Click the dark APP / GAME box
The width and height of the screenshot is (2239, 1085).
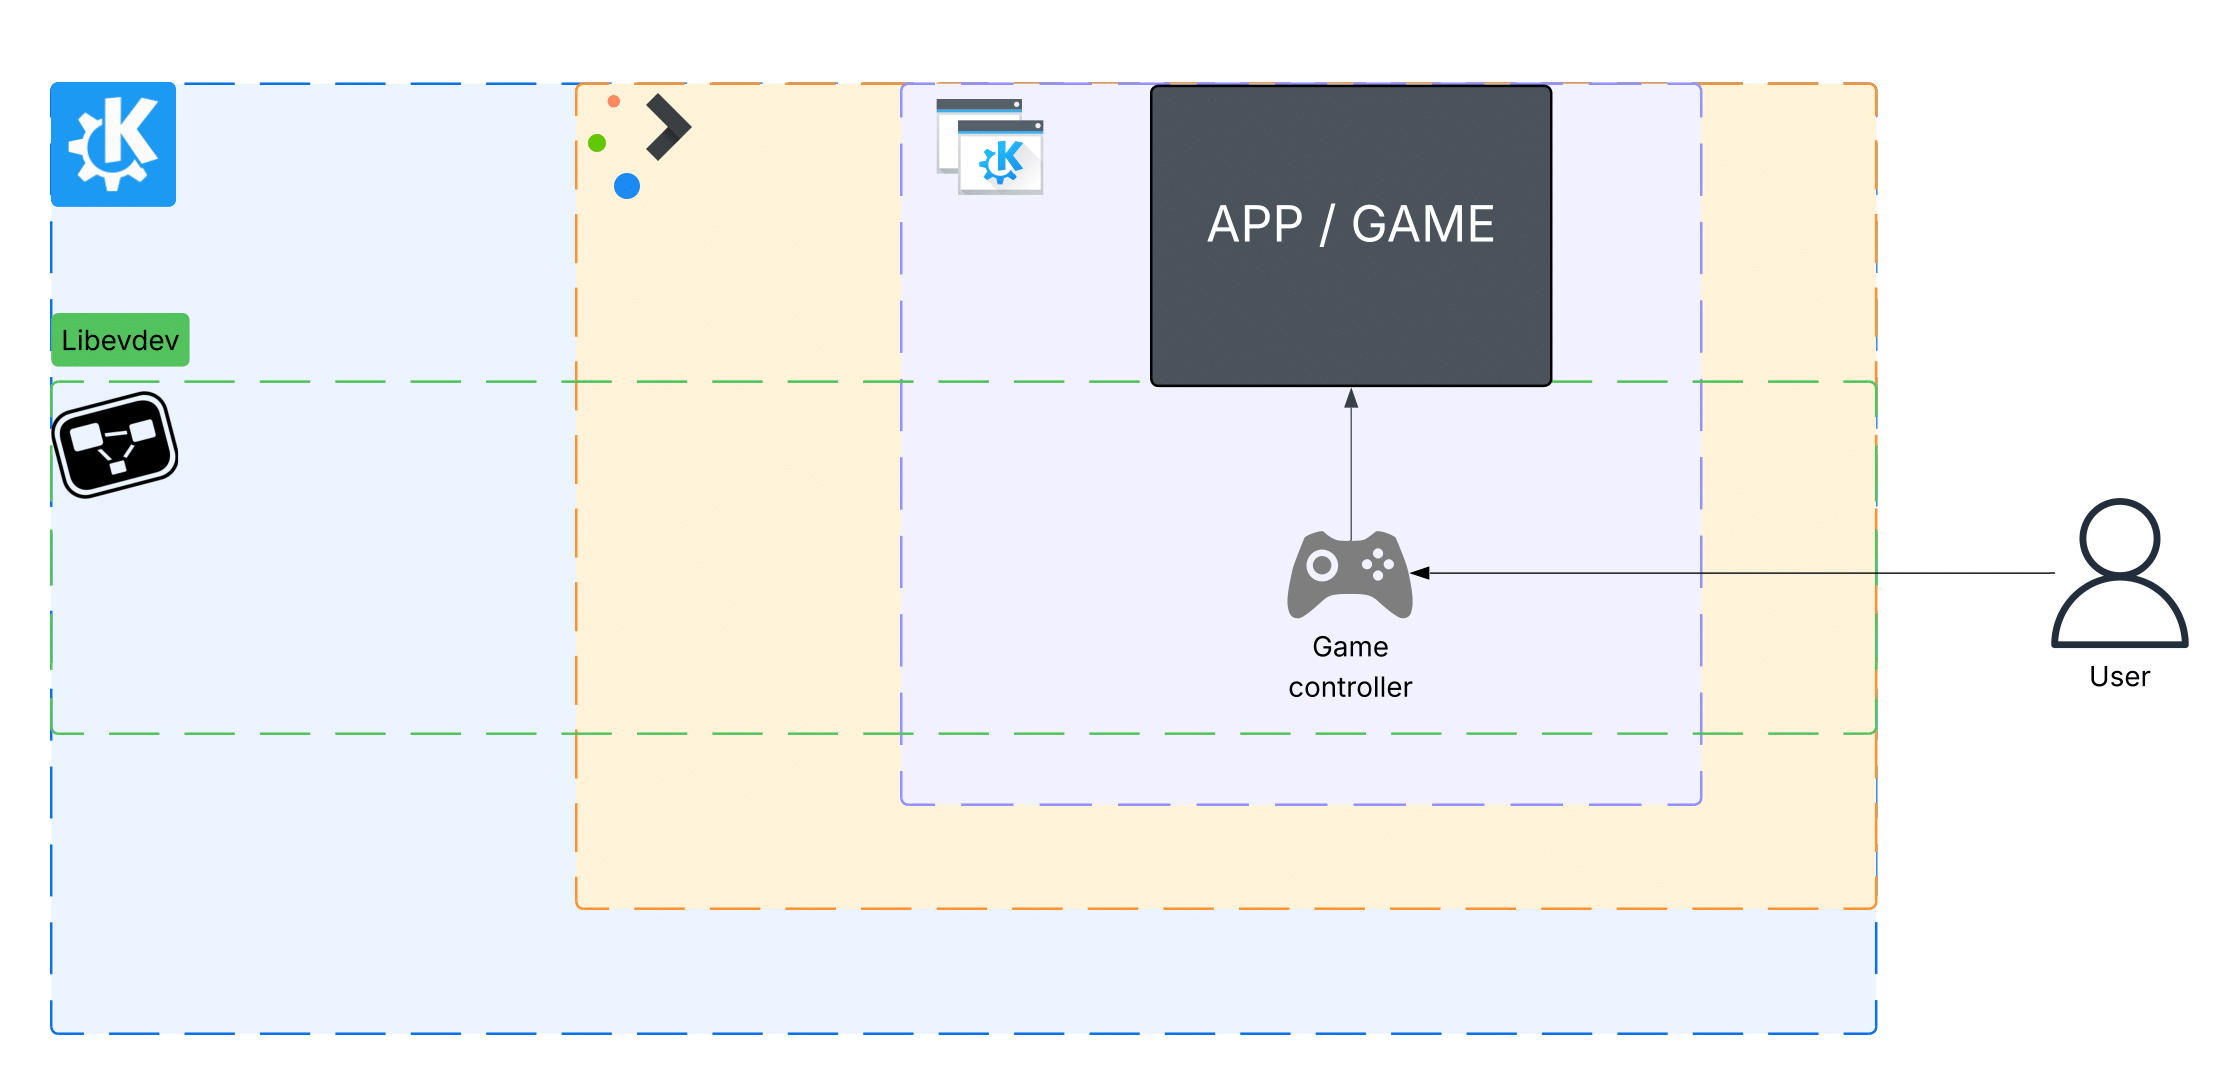pos(1350,236)
